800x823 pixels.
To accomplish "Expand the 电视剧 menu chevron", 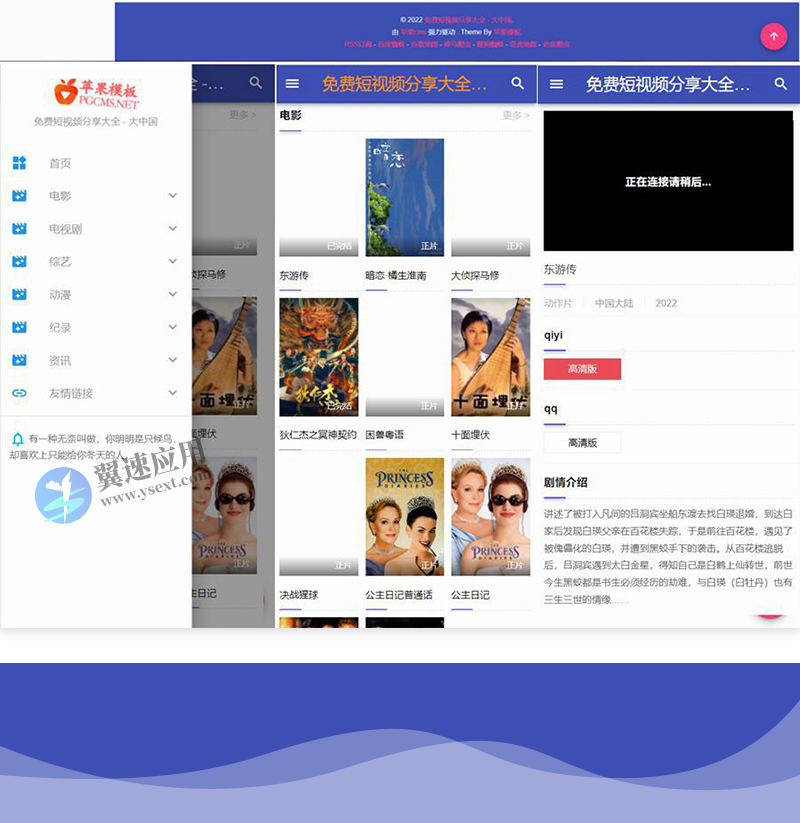I will [x=172, y=229].
